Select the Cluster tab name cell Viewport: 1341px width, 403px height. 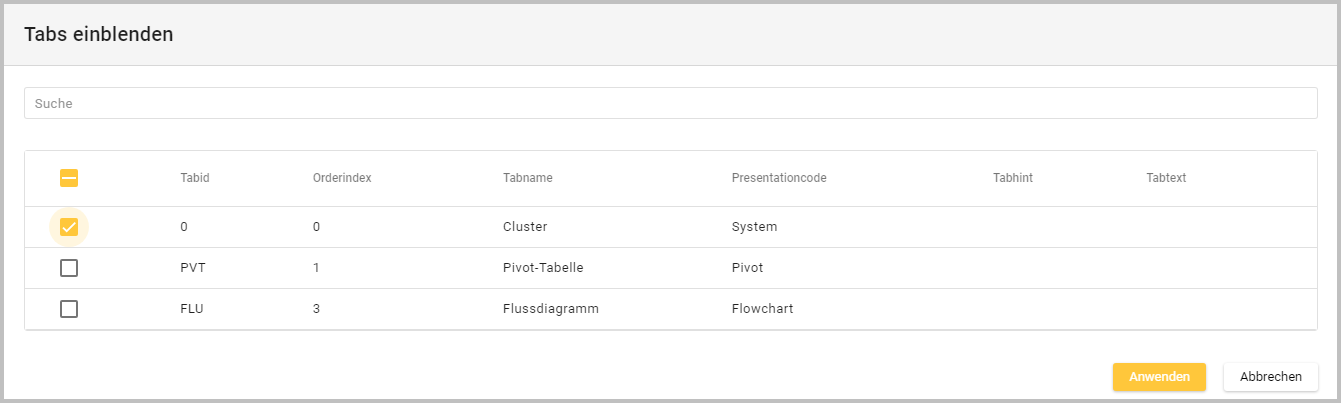tap(525, 227)
